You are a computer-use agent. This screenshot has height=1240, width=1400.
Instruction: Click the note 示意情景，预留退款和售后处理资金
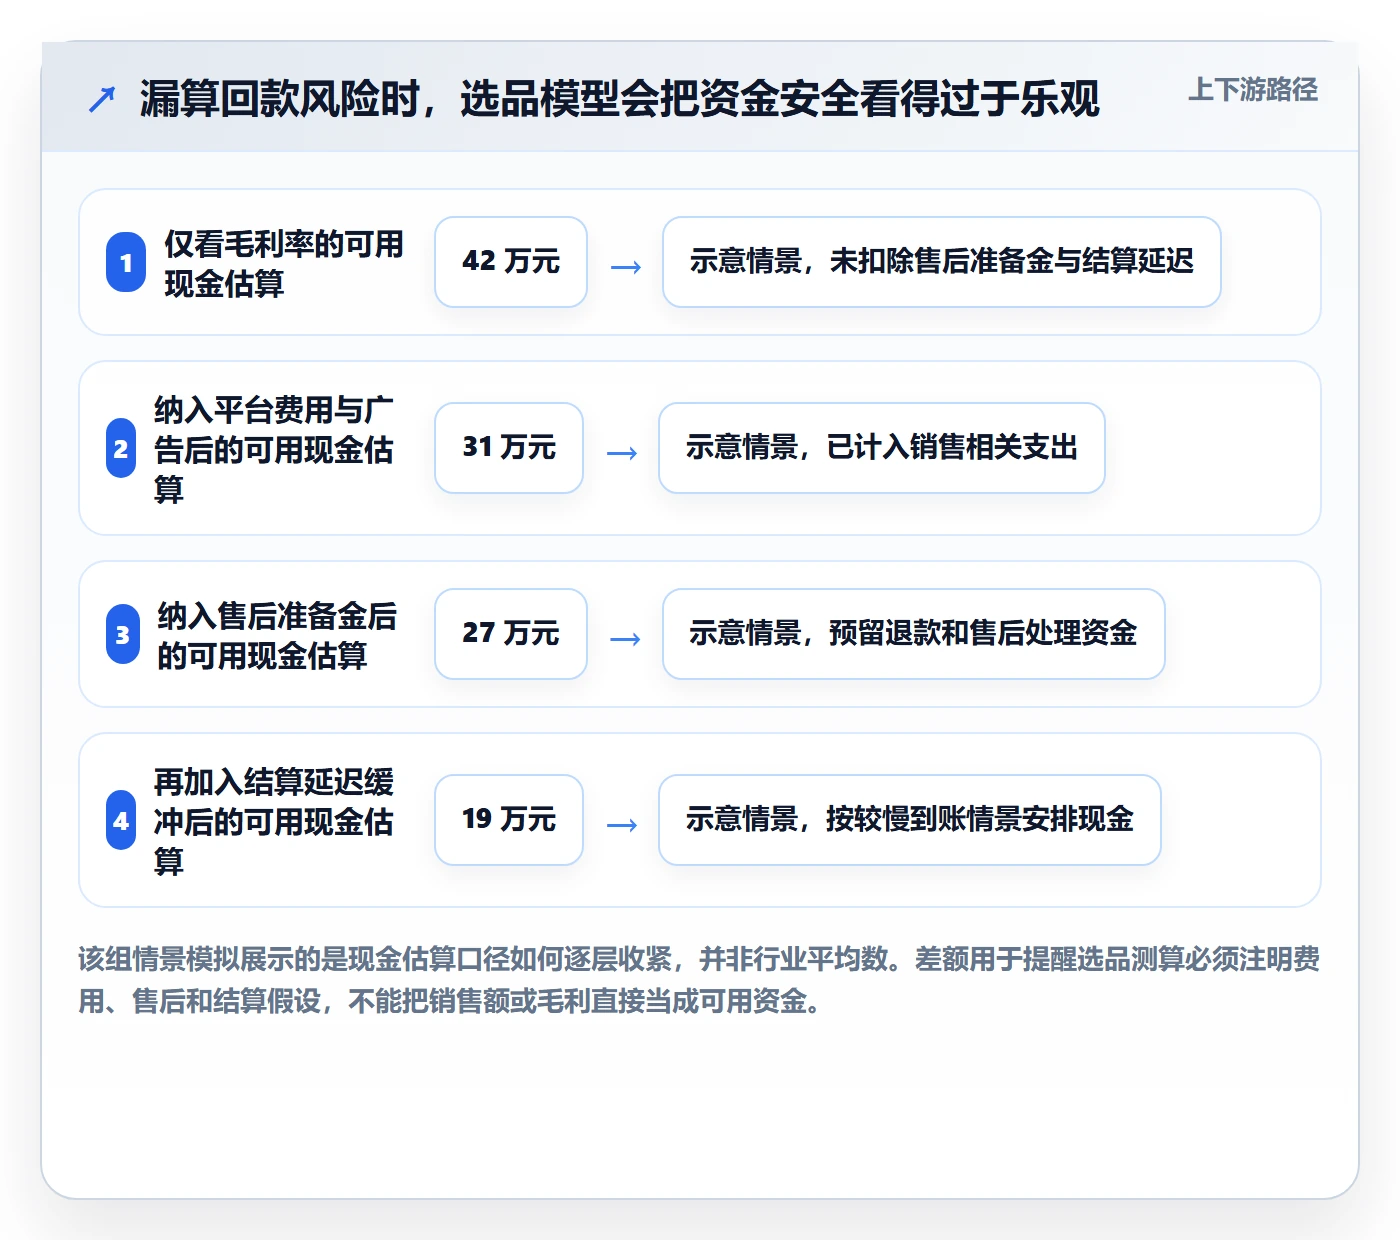pos(914,634)
